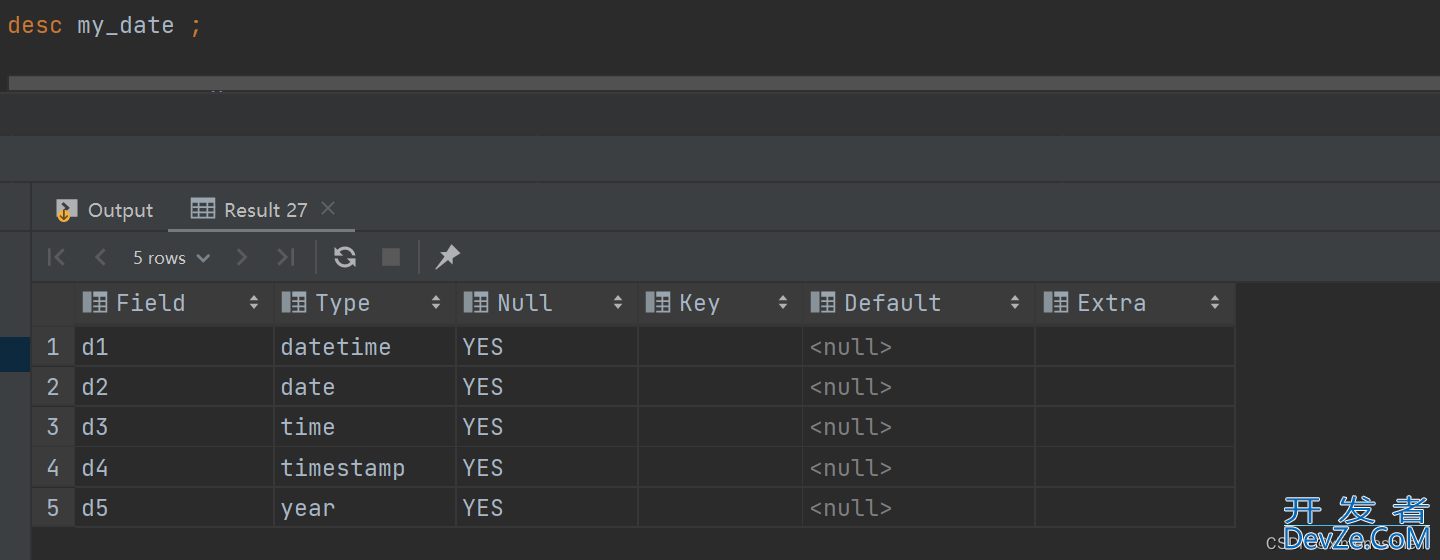Pin the Result 27 tab
Image resolution: width=1440 pixels, height=560 pixels.
(x=447, y=258)
